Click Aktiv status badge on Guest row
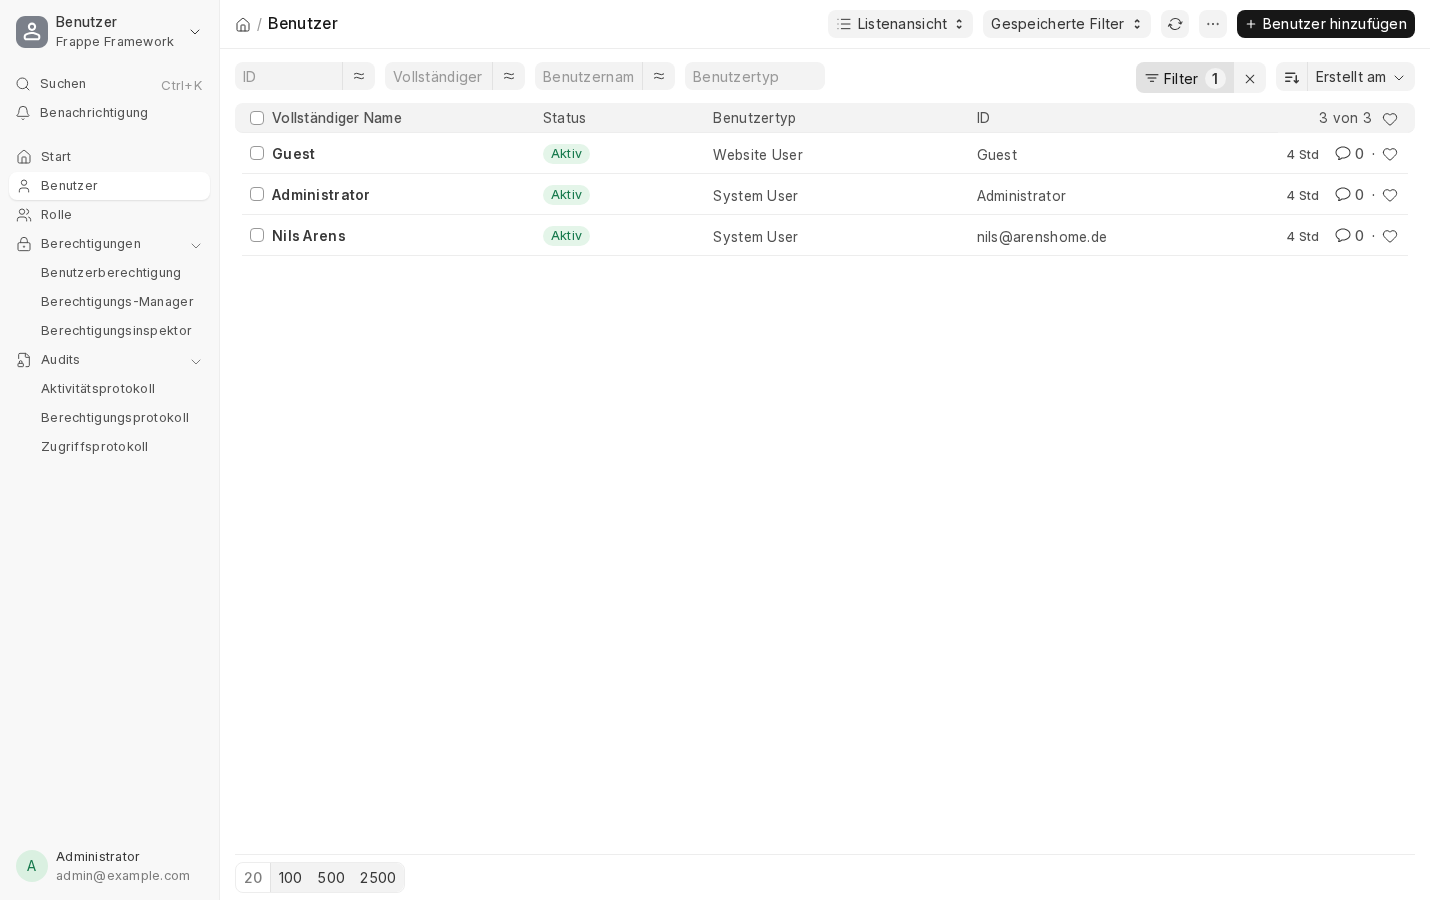 click(566, 154)
